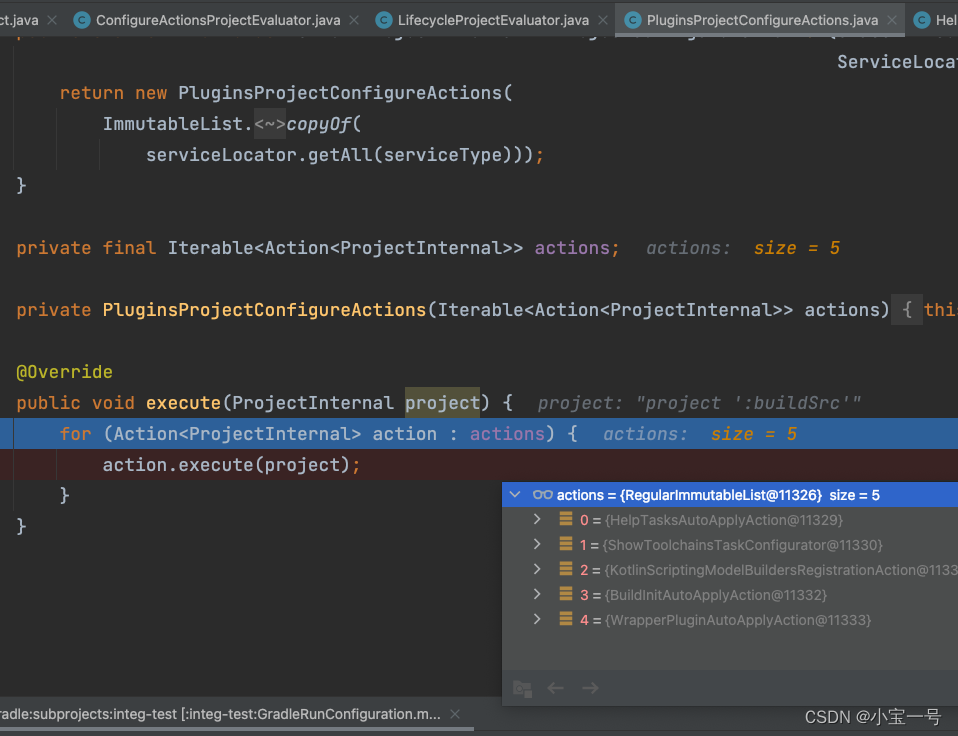The height and width of the screenshot is (736, 958).
Task: Select the KotlinScriptingModelBuildersRegistrationAction row
Action: tap(729, 570)
